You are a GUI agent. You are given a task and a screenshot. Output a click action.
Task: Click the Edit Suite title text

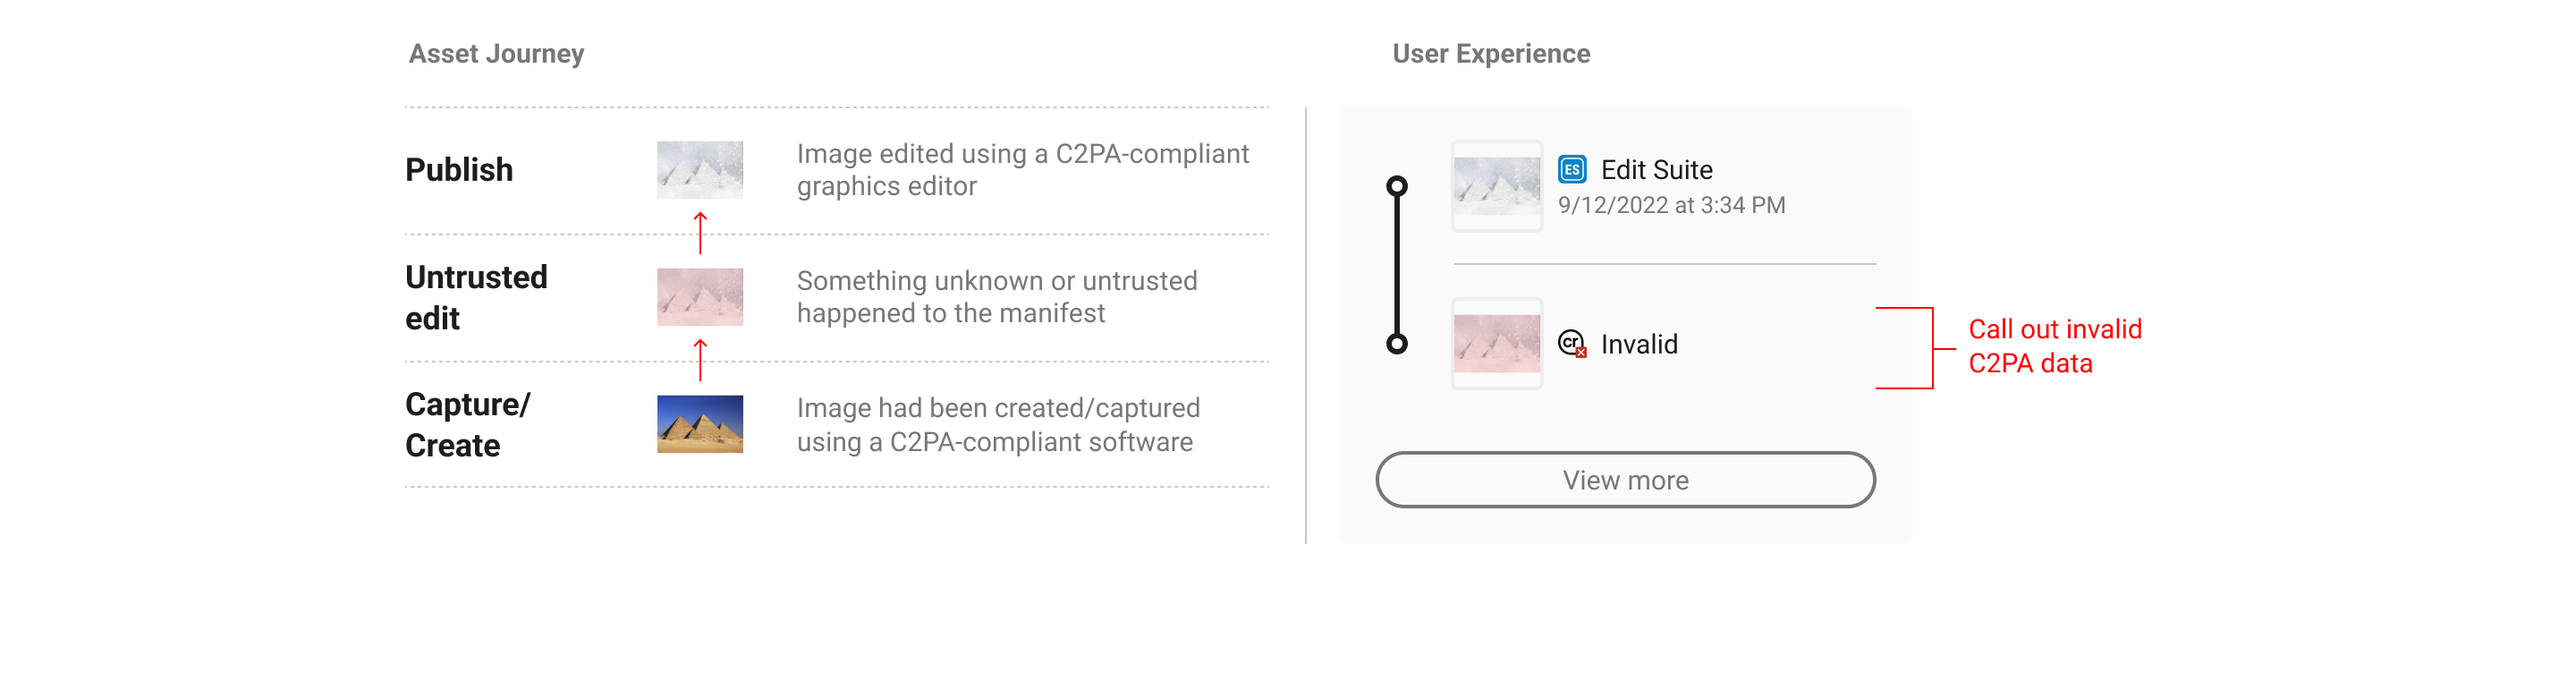[1656, 169]
